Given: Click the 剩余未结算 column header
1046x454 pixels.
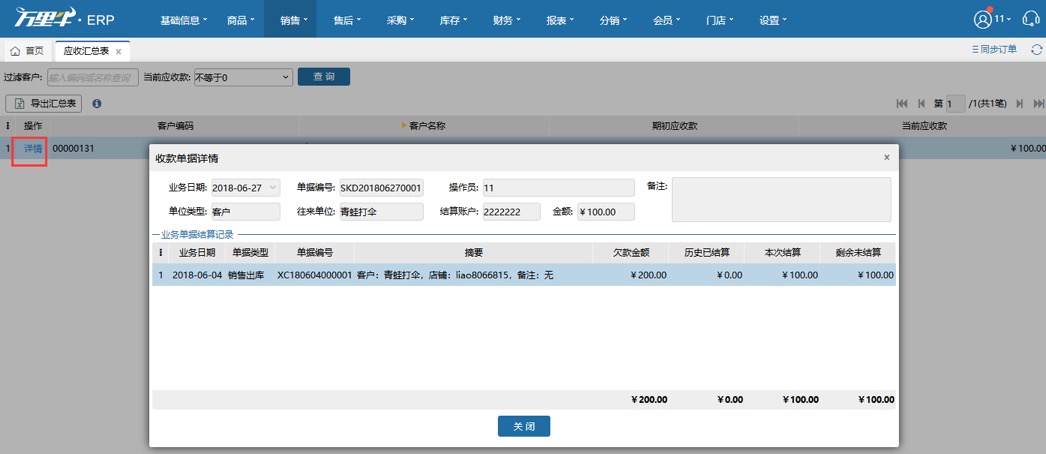Looking at the screenshot, I should click(858, 253).
